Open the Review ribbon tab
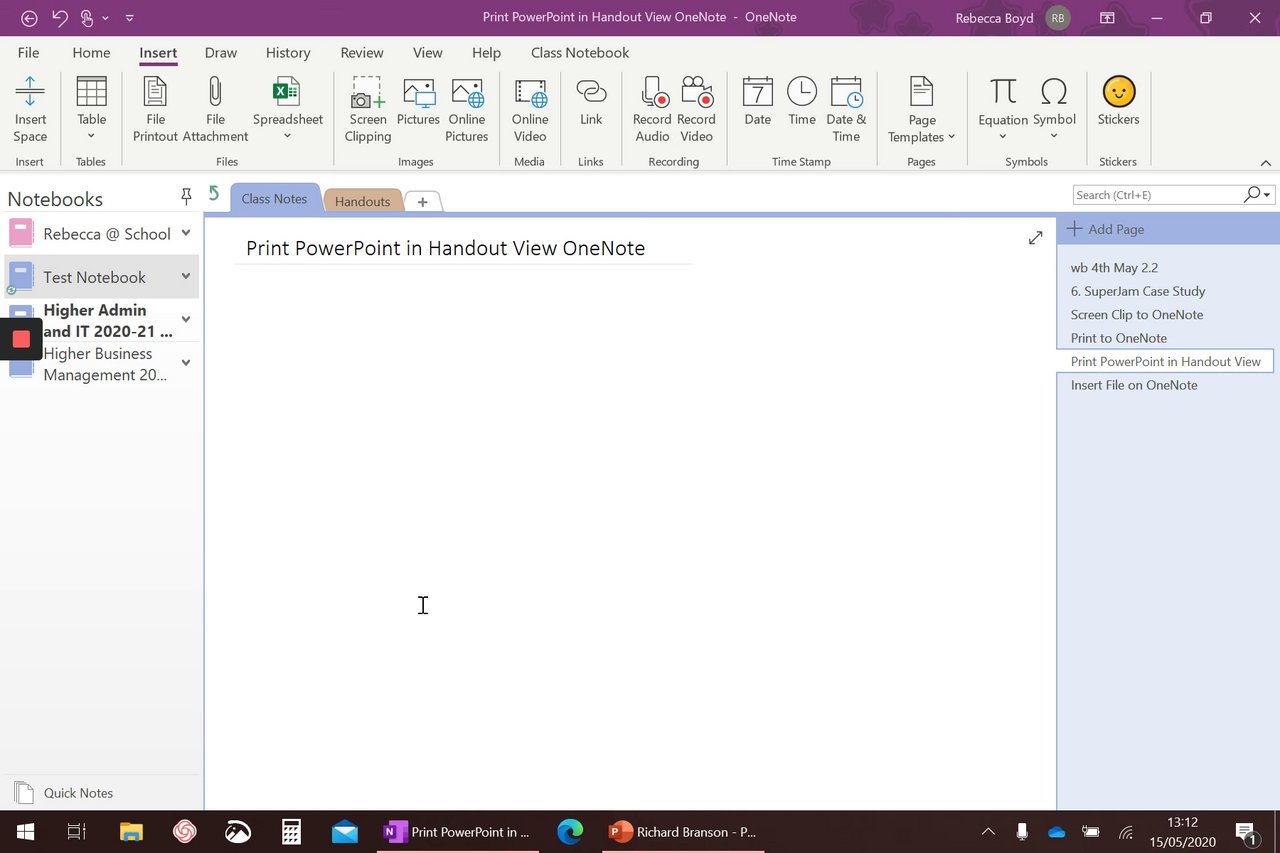The height and width of the screenshot is (853, 1280). click(x=362, y=53)
